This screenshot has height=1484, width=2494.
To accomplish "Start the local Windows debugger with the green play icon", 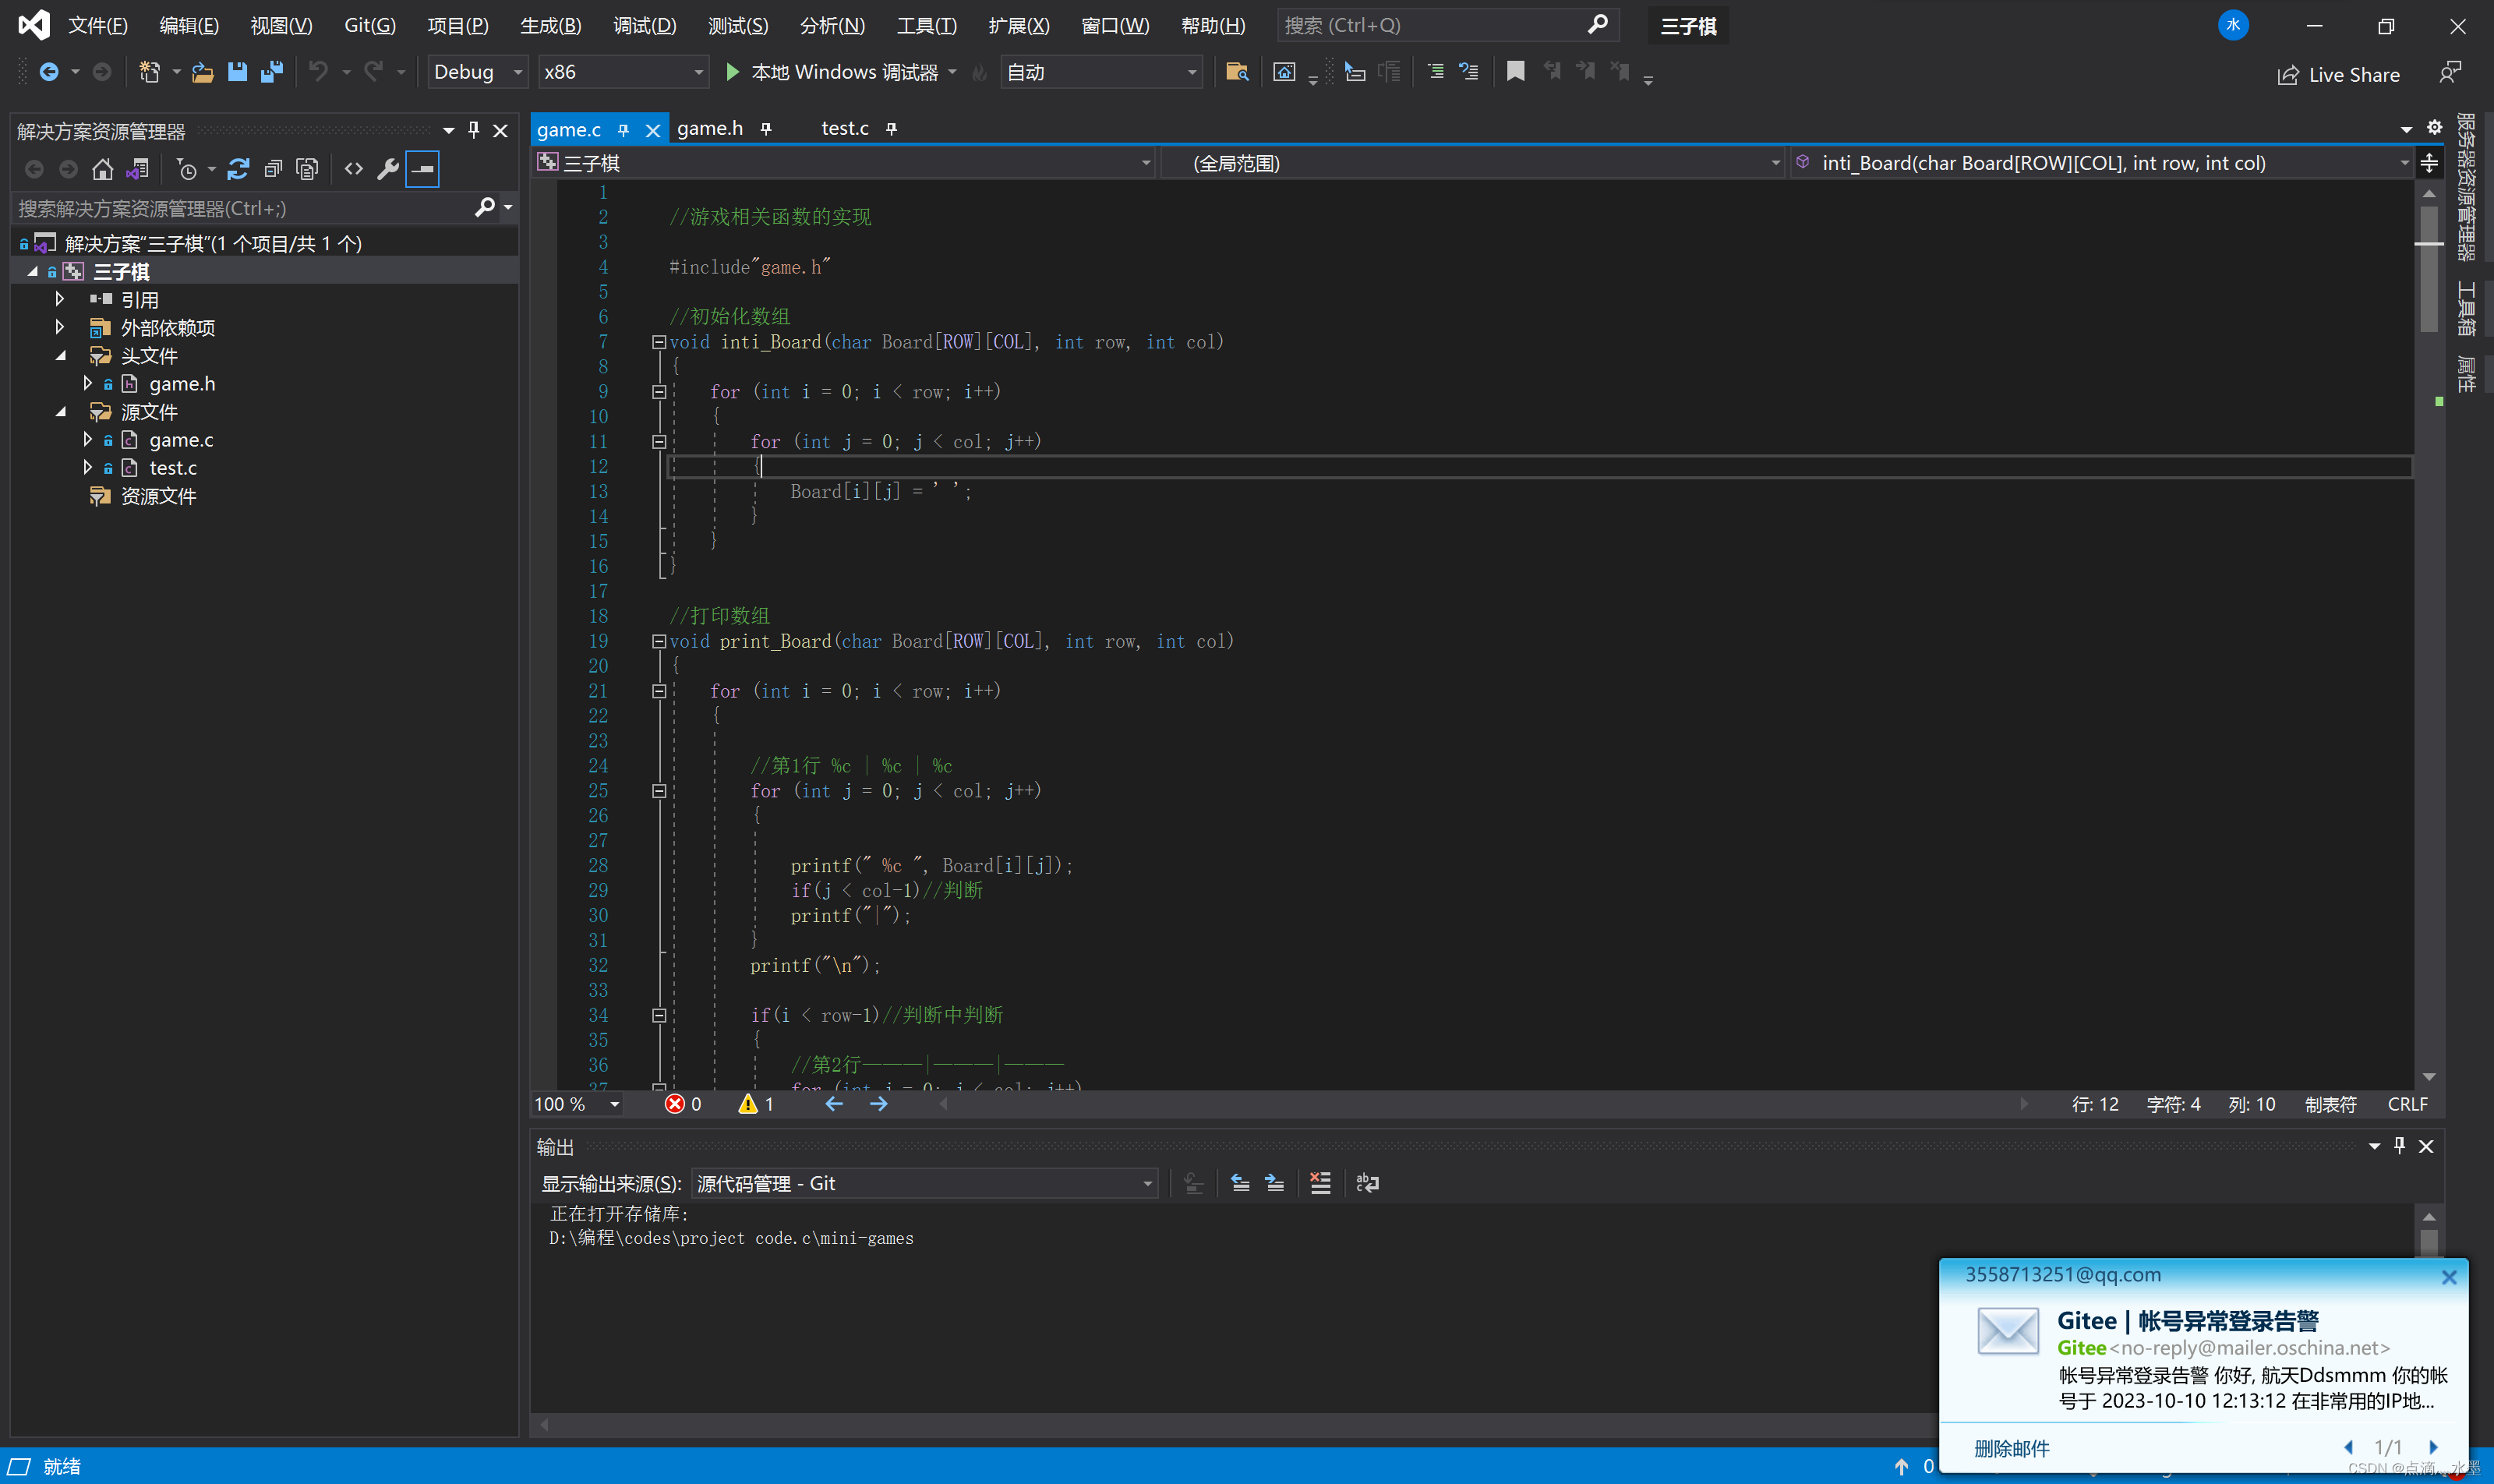I will point(733,72).
